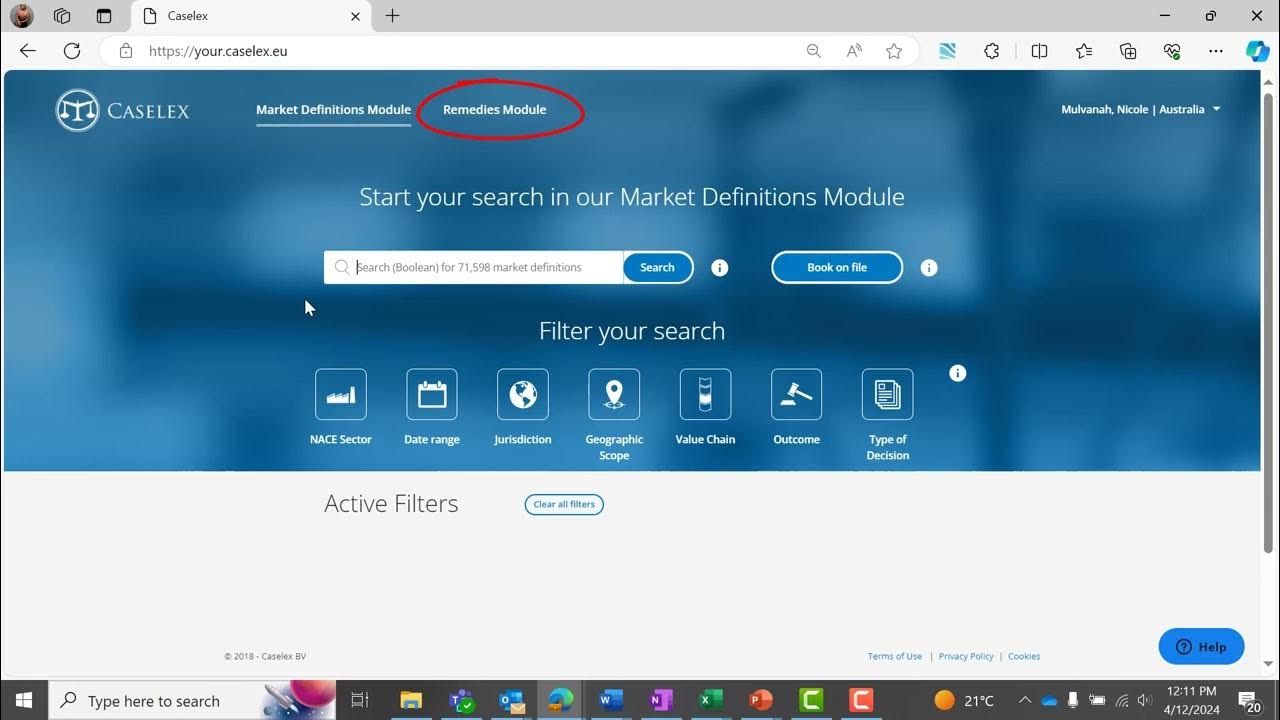Image resolution: width=1280 pixels, height=720 pixels.
Task: Open File Explorer from the taskbar
Action: pos(411,700)
